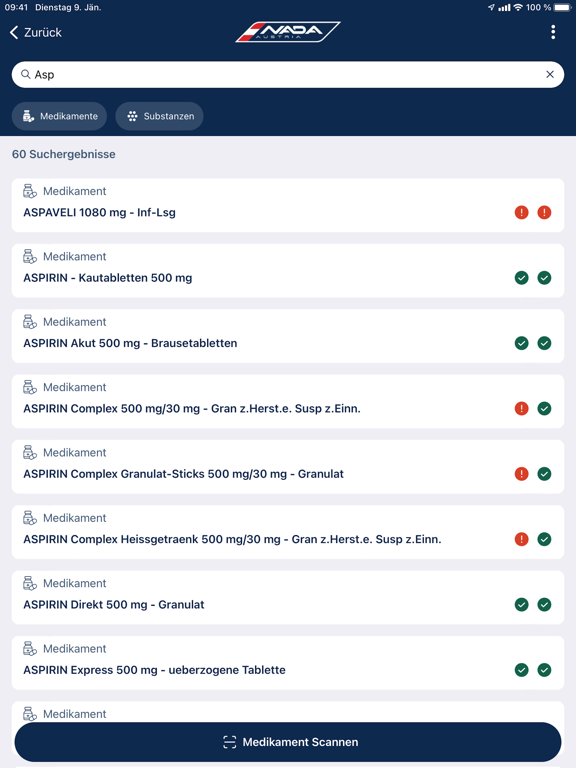This screenshot has width=576, height=768.
Task: Tap red warning icon for ASPIRIN Complex Heissgetraenk
Action: coord(522,539)
